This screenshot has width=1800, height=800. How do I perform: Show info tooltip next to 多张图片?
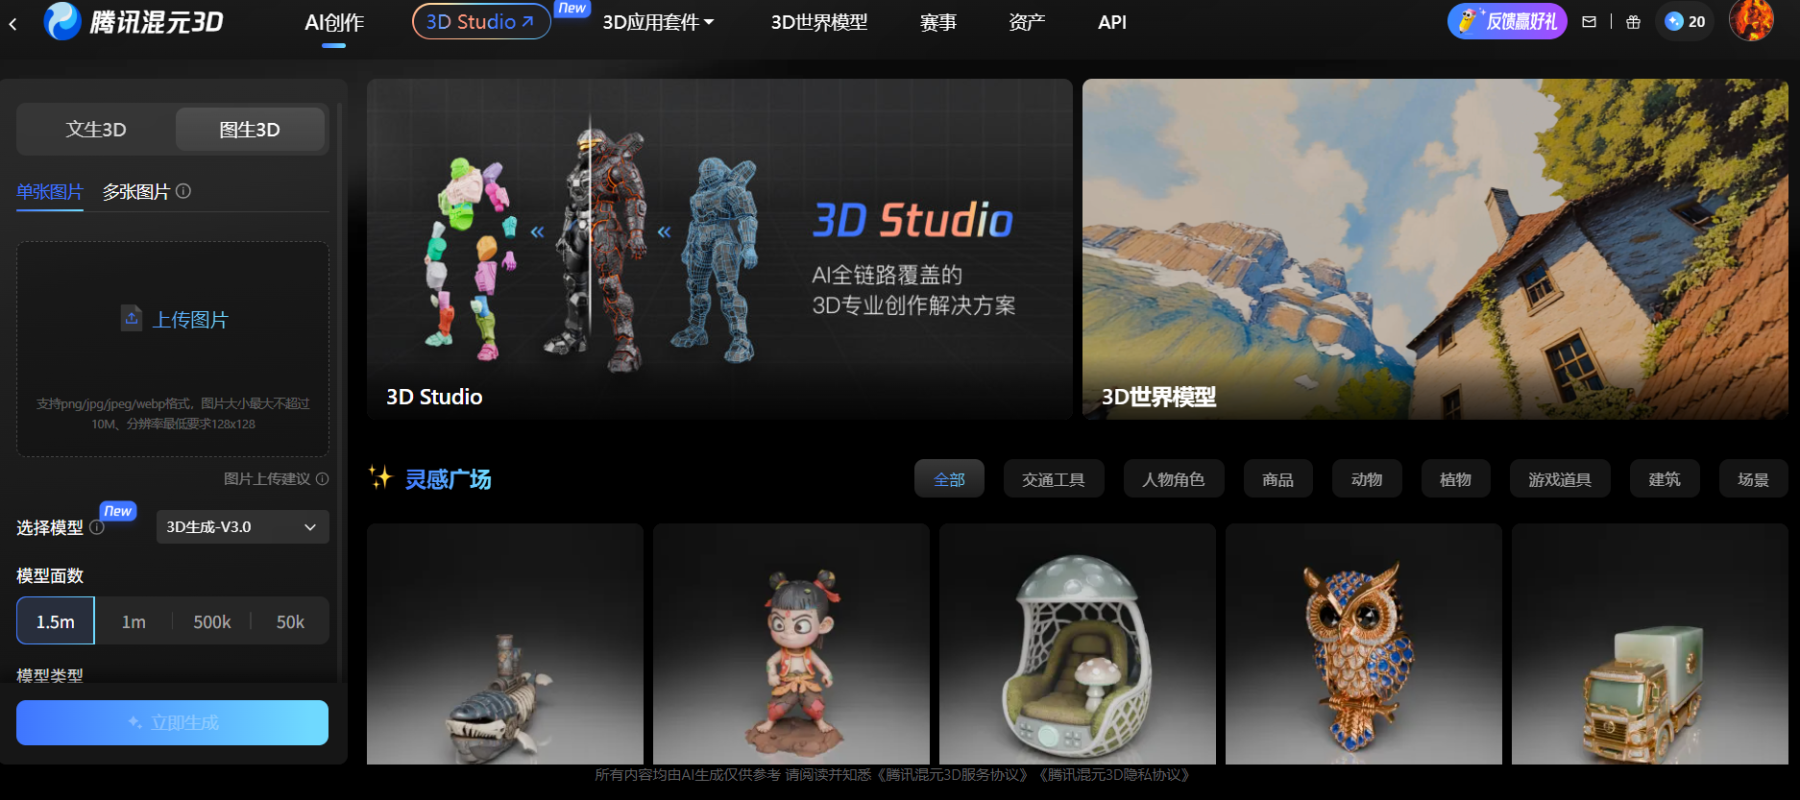pyautogui.click(x=183, y=190)
